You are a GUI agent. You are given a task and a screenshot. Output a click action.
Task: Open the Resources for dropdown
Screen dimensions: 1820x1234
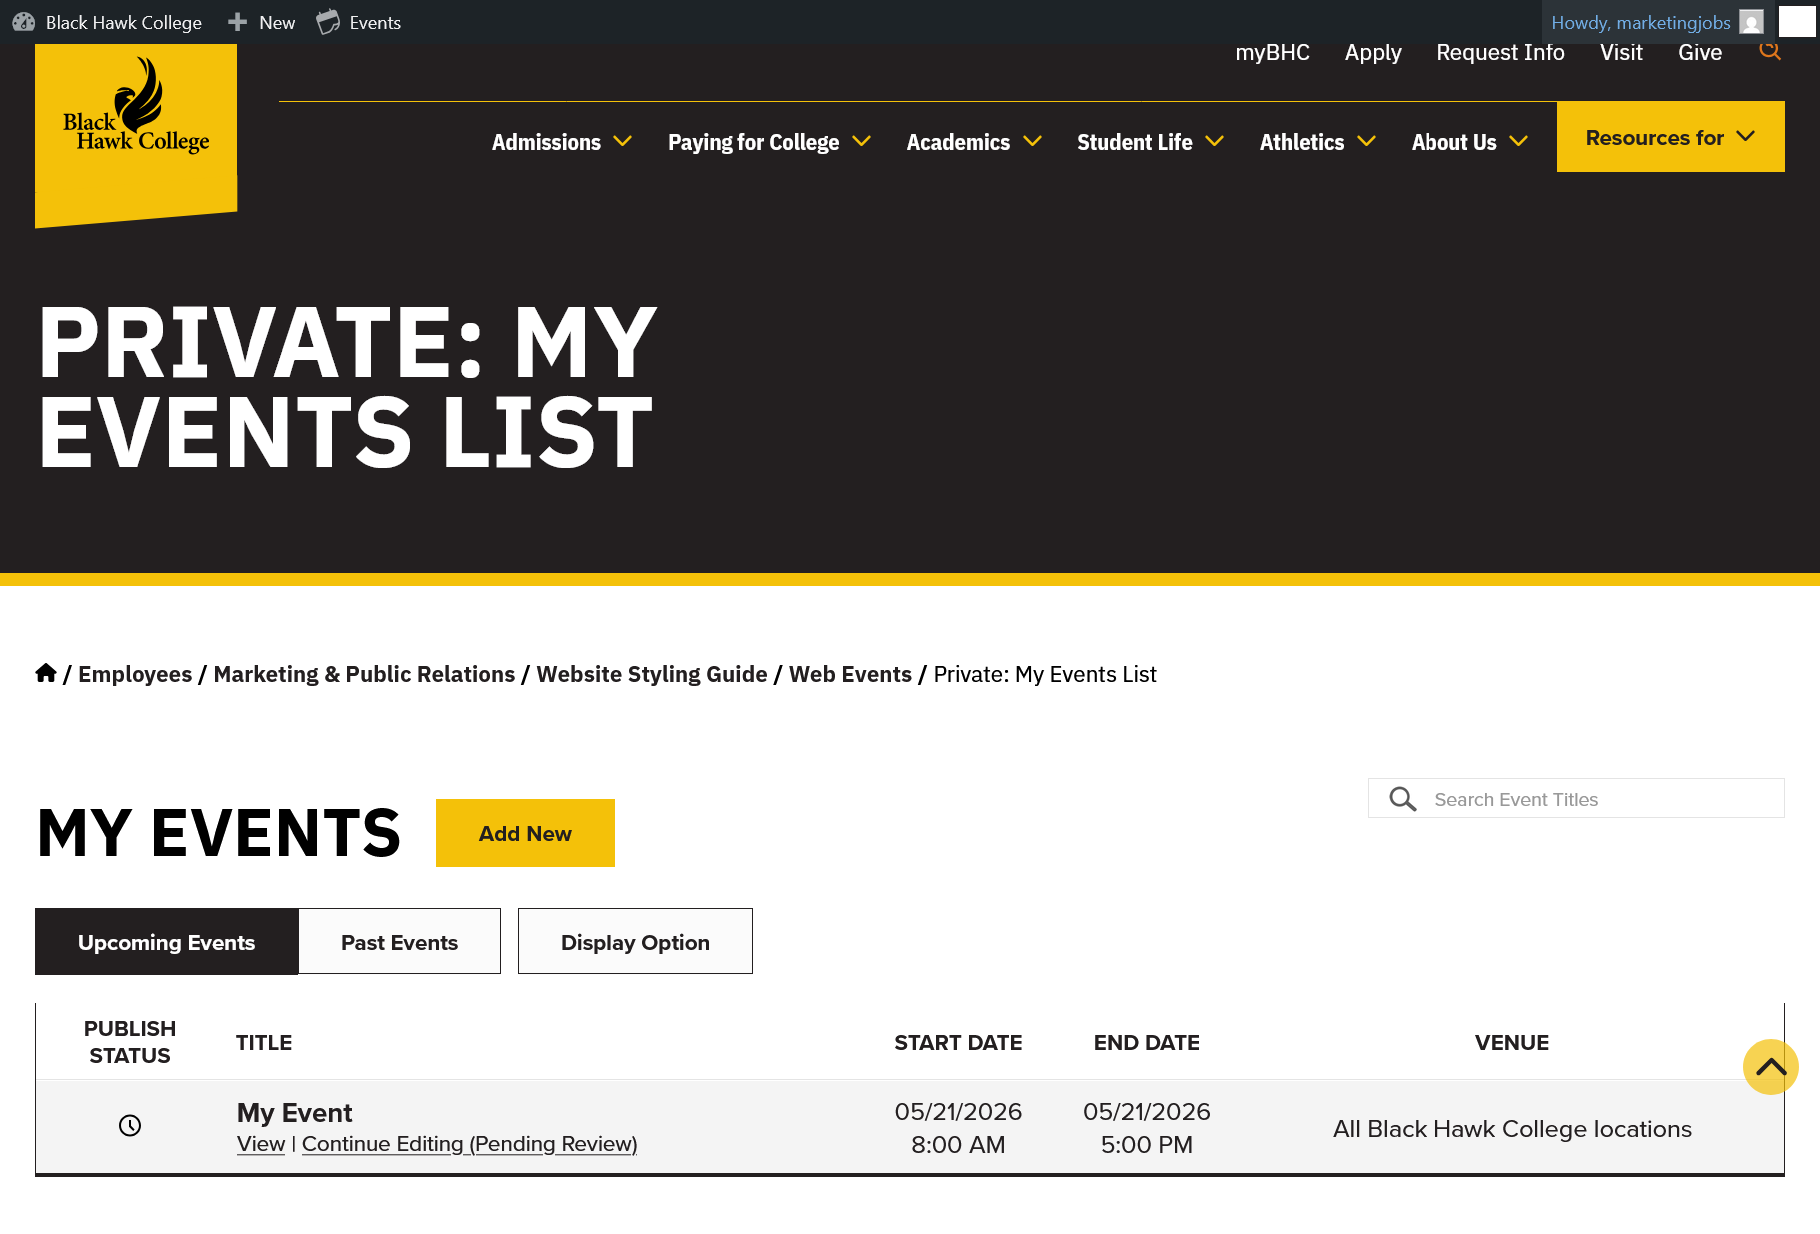1670,137
